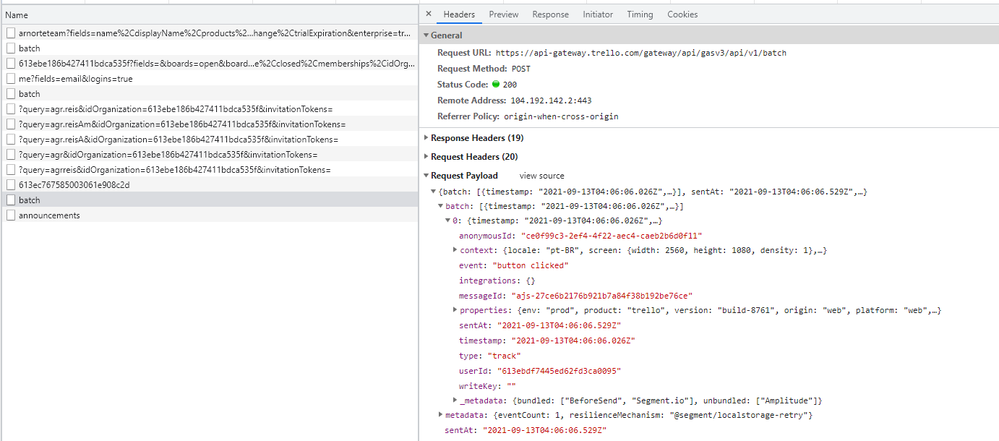Open the Response tab
The height and width of the screenshot is (441, 999).
coord(550,14)
